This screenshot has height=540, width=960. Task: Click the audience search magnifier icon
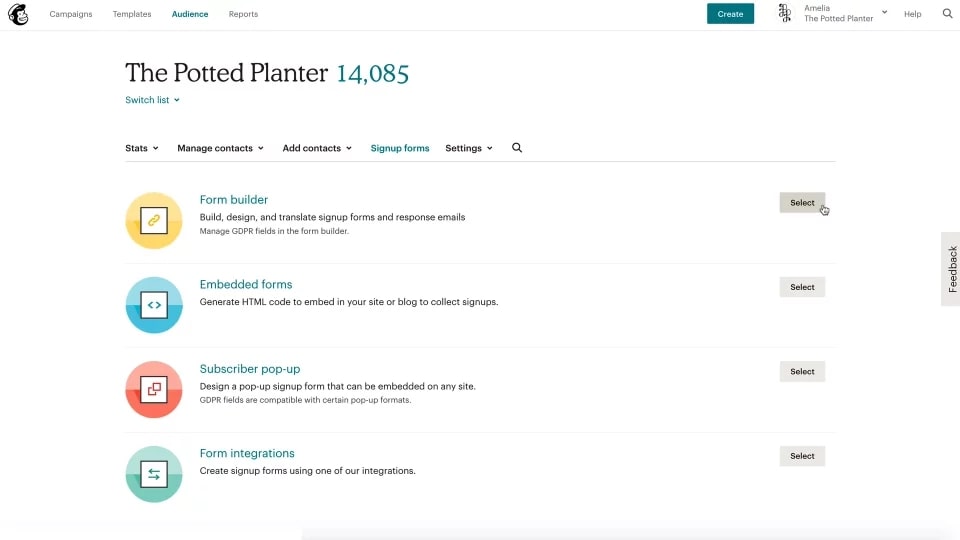(517, 148)
